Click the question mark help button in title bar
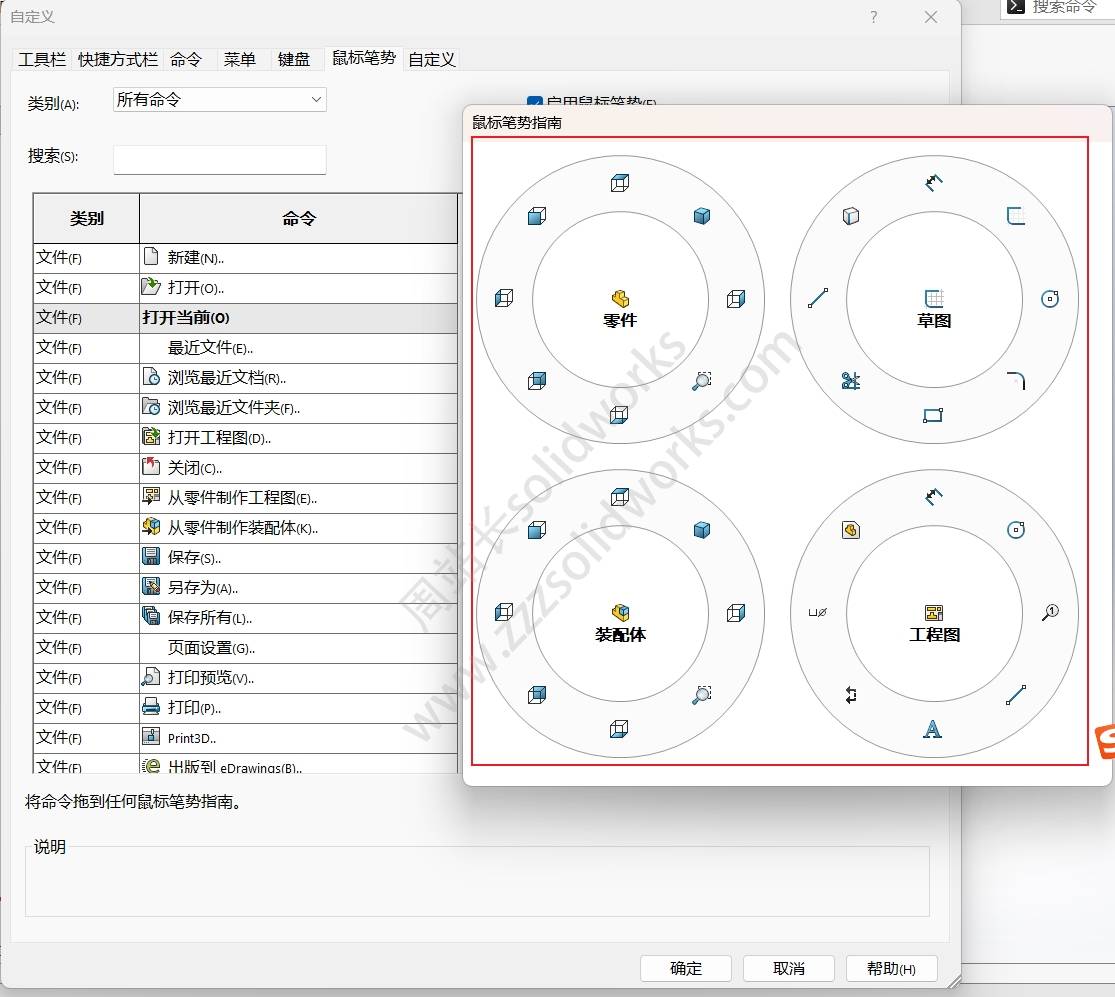The height and width of the screenshot is (997, 1115). click(874, 17)
